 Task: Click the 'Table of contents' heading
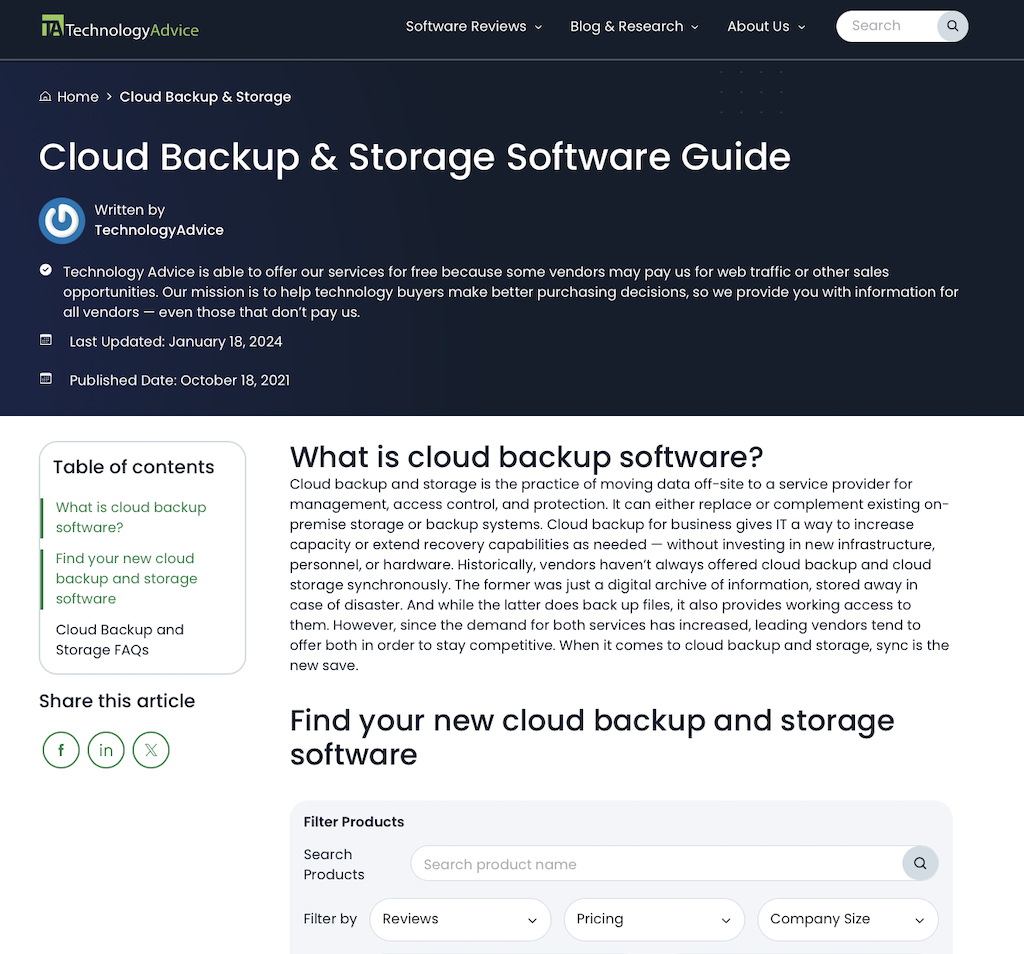click(x=133, y=467)
